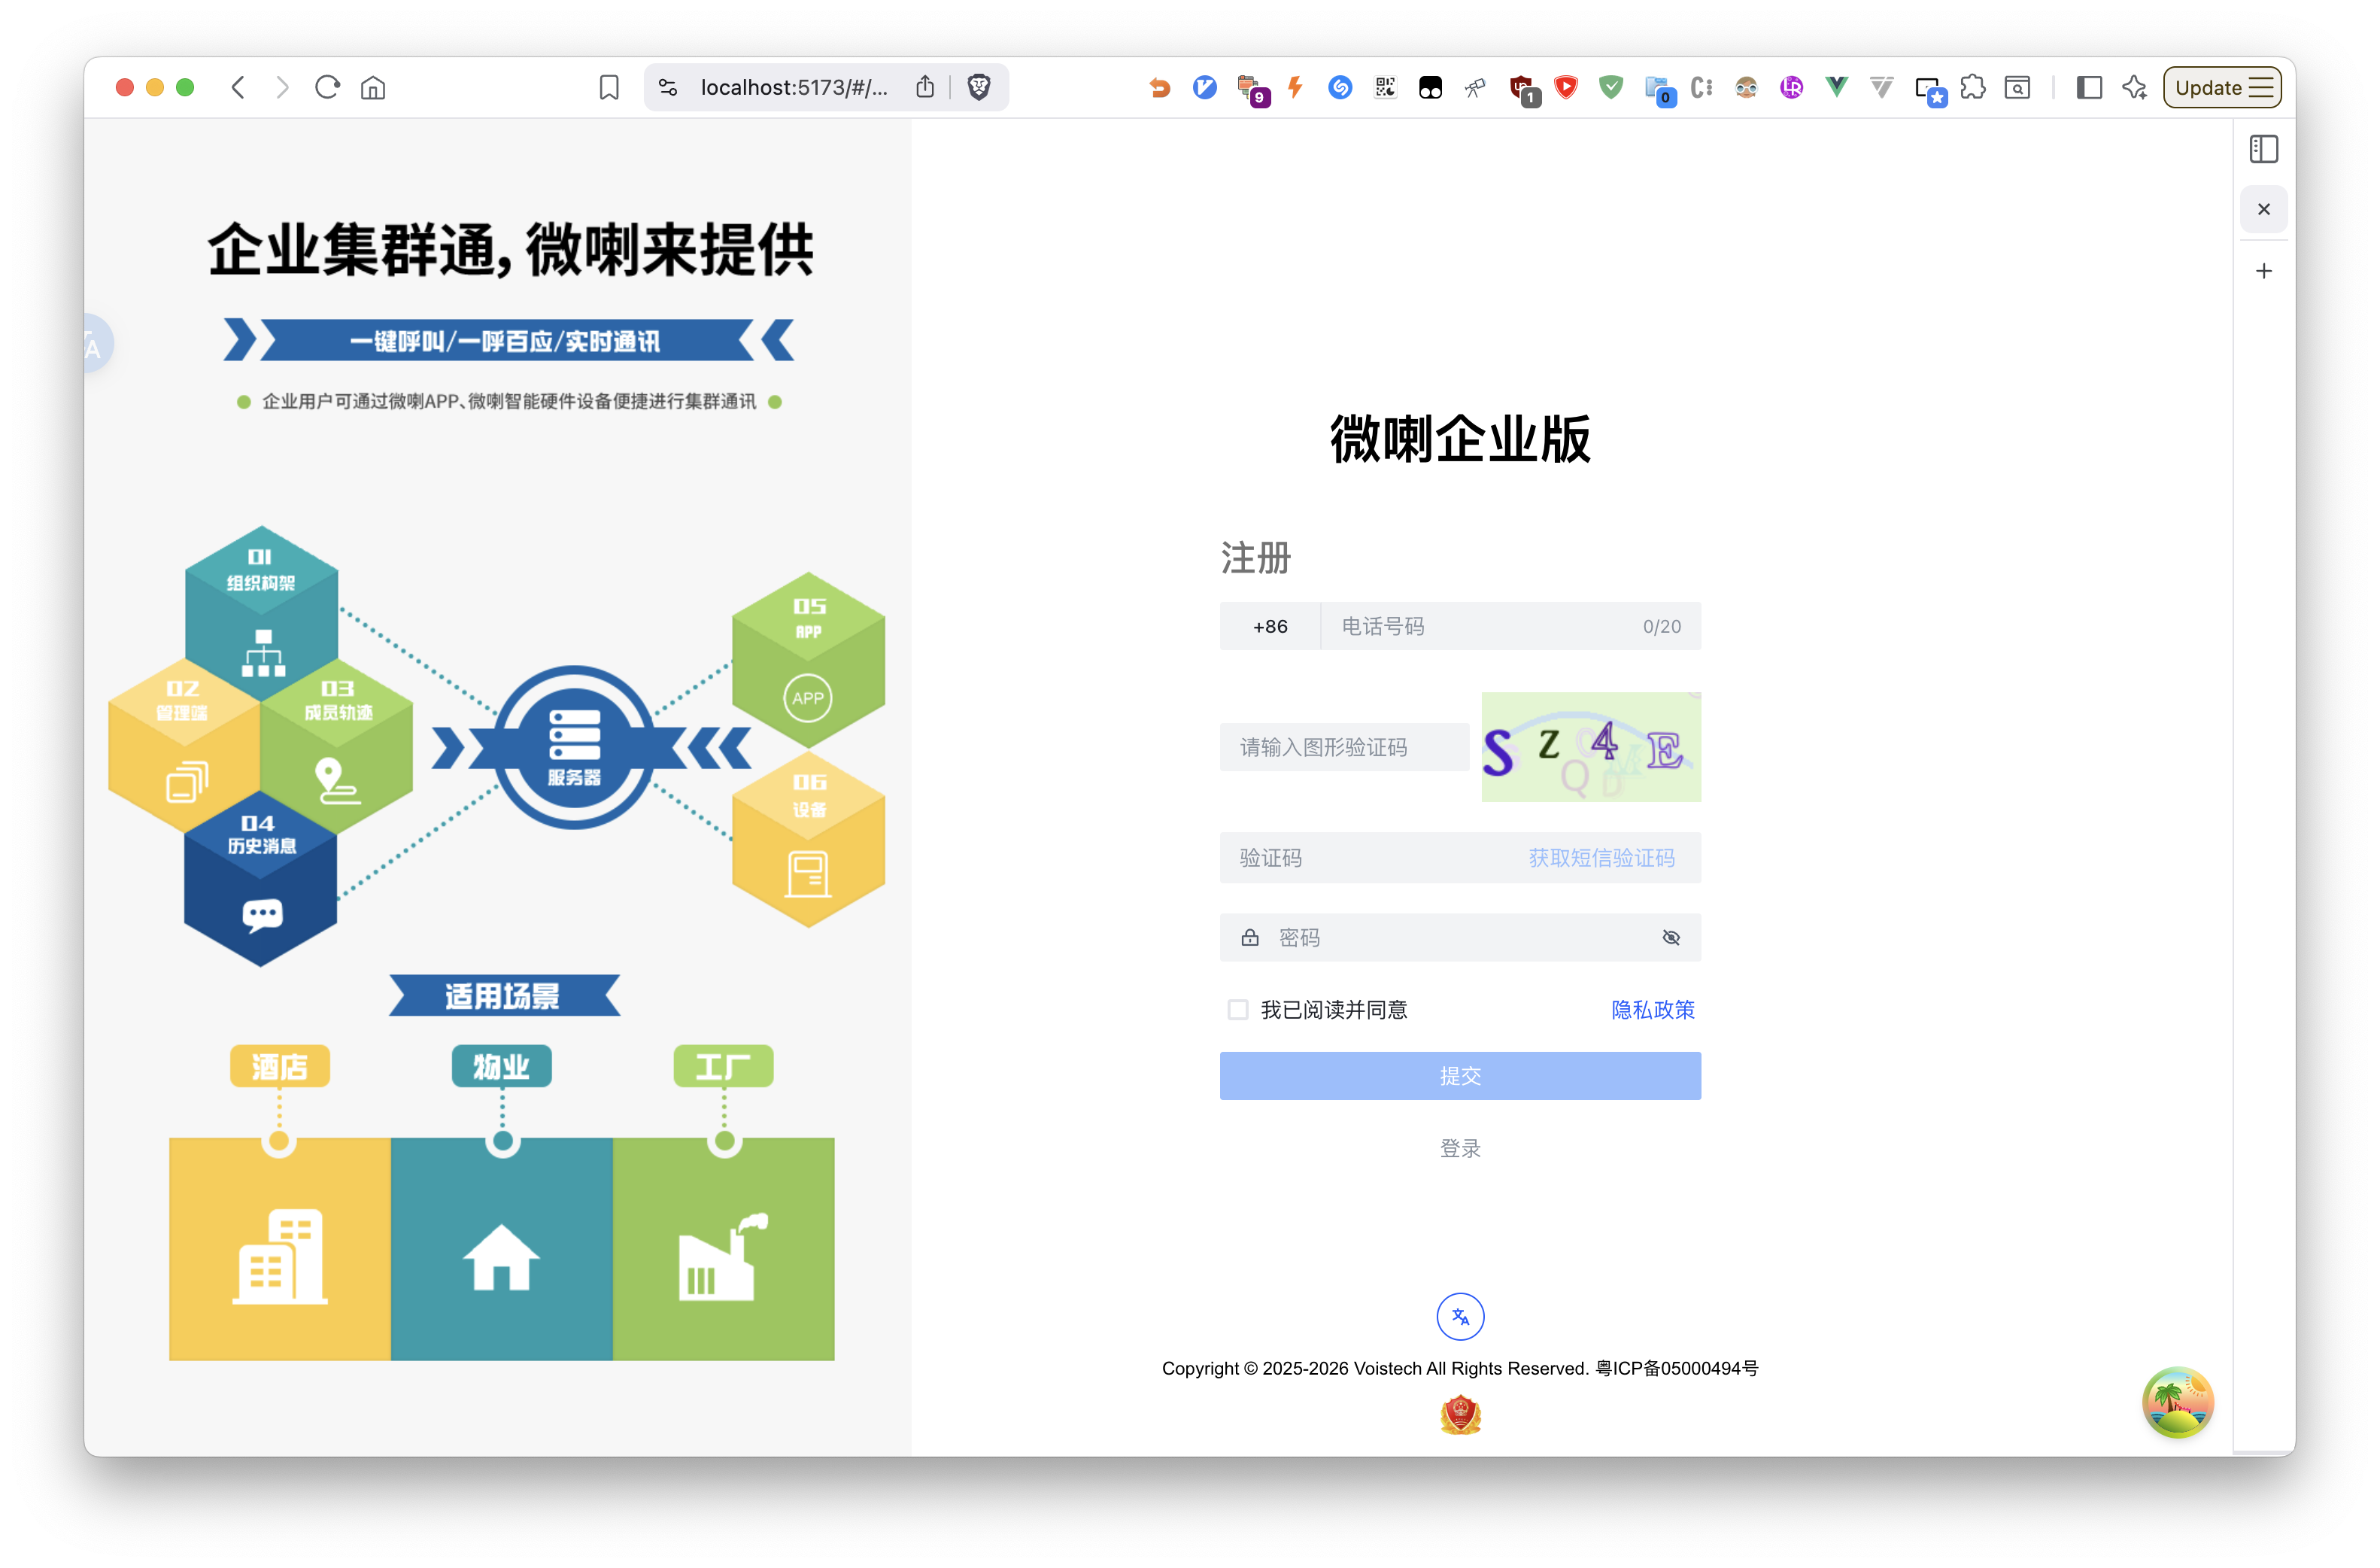
Task: Focus the 密码 password field
Action: click(x=1460, y=938)
